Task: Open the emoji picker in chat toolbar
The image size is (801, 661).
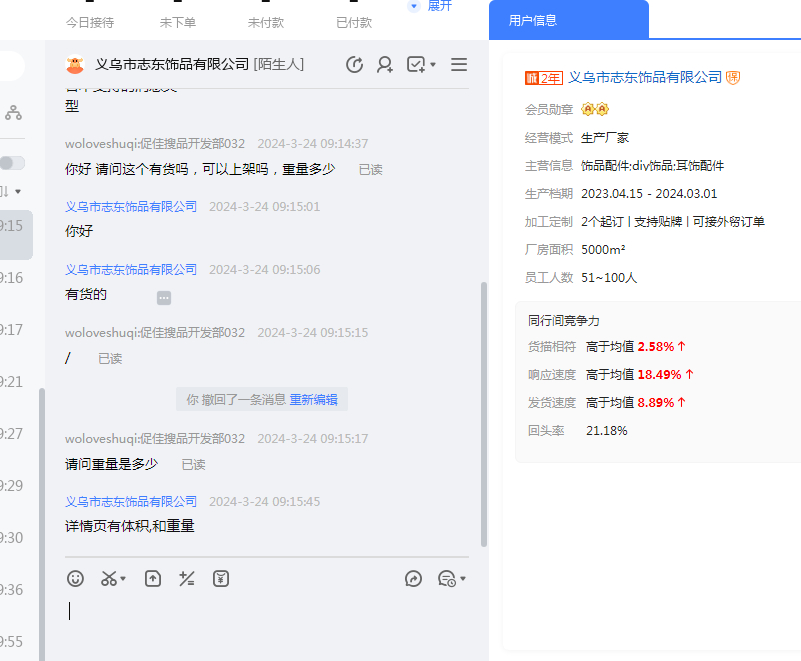Action: 76,578
